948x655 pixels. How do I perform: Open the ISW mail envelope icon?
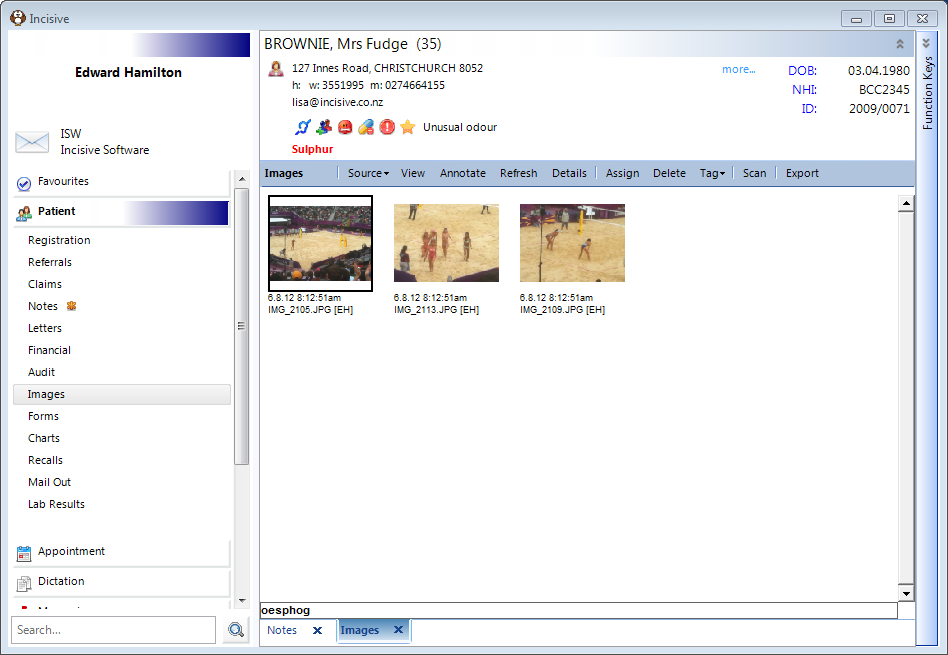pyautogui.click(x=32, y=142)
